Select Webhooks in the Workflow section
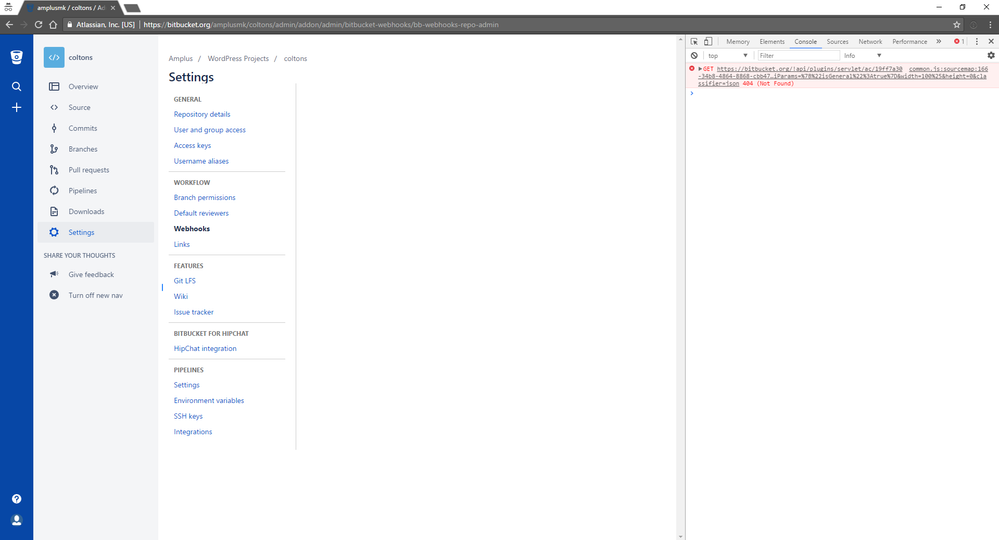This screenshot has height=540, width=999. (x=192, y=229)
